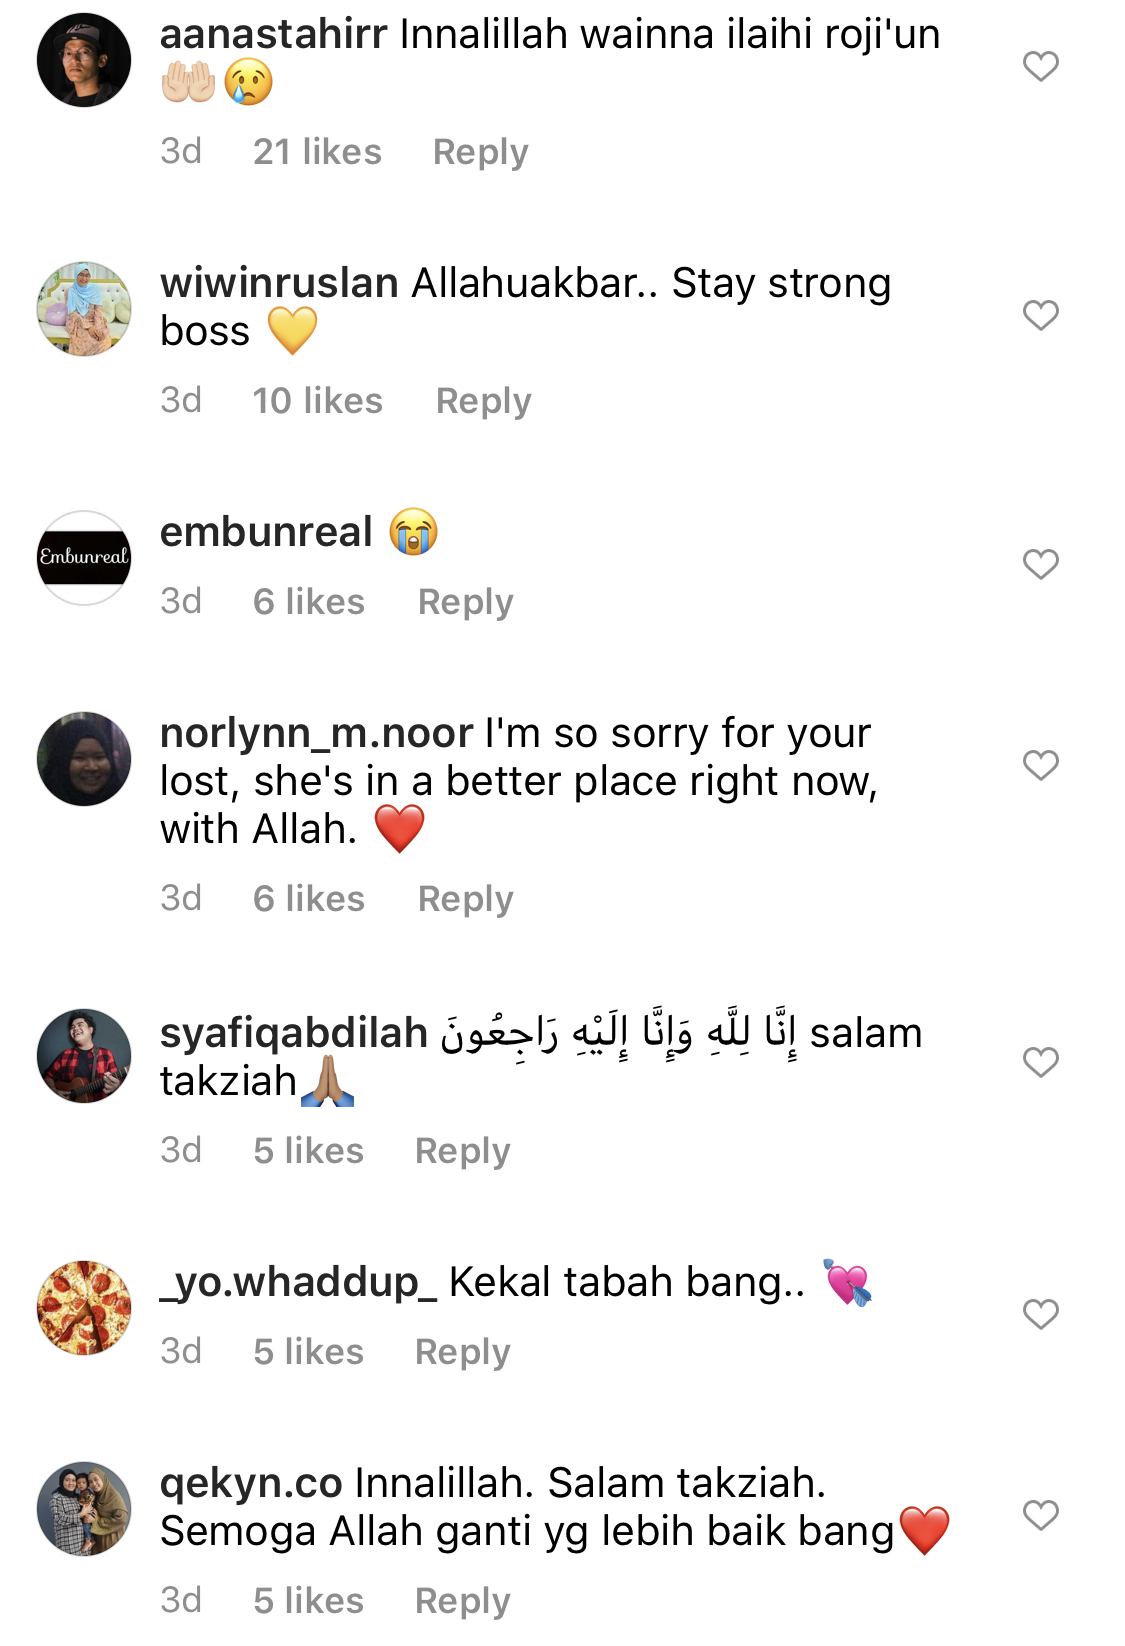Open the syafiqabdilah username link
Viewport: 1125px width, 1646px height.
tap(294, 1033)
